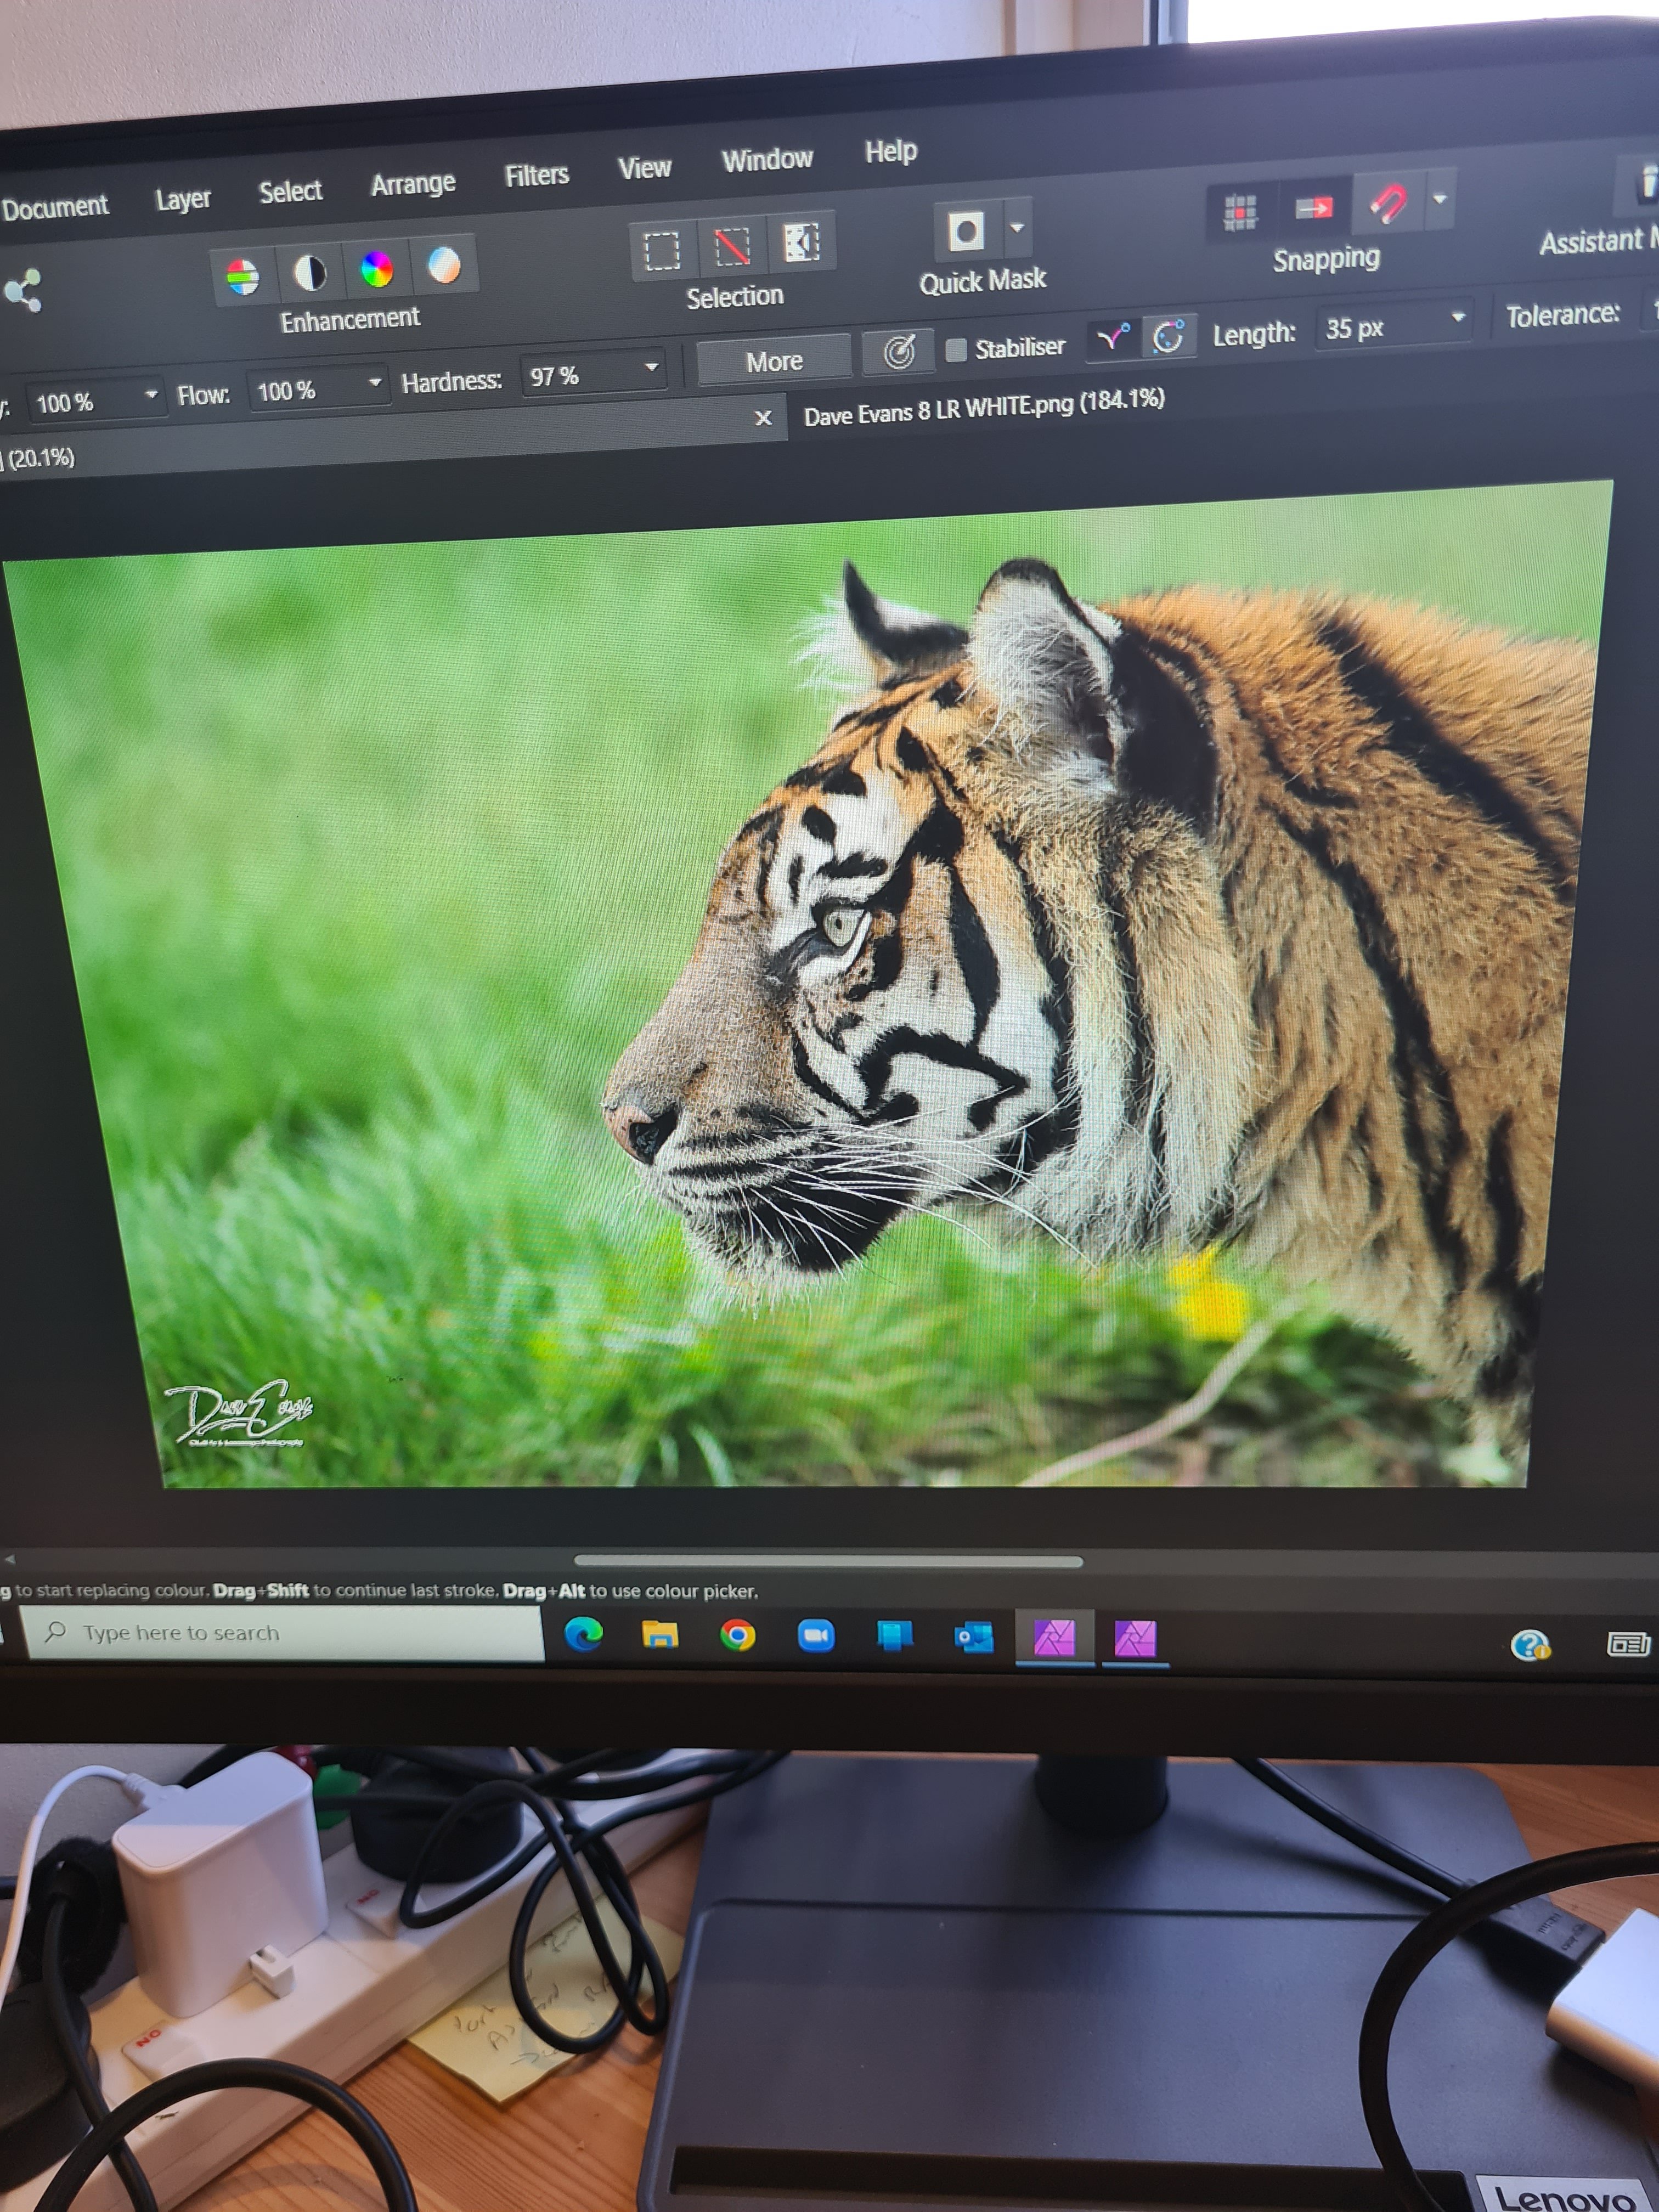The height and width of the screenshot is (2212, 1659).
Task: Click the Auto Levels enhancement icon
Action: [243, 277]
